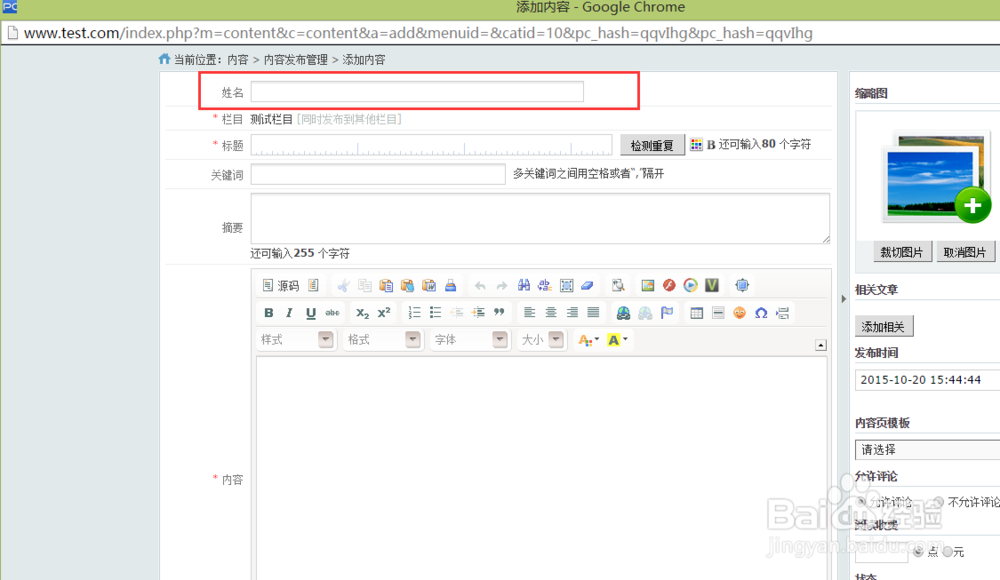Viewport: 1000px width, 580px height.
Task: Click the Page Break icon
Action: click(x=783, y=313)
